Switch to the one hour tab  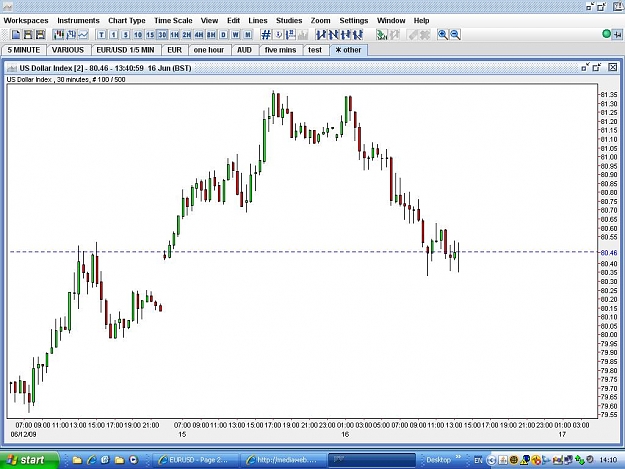[208, 50]
